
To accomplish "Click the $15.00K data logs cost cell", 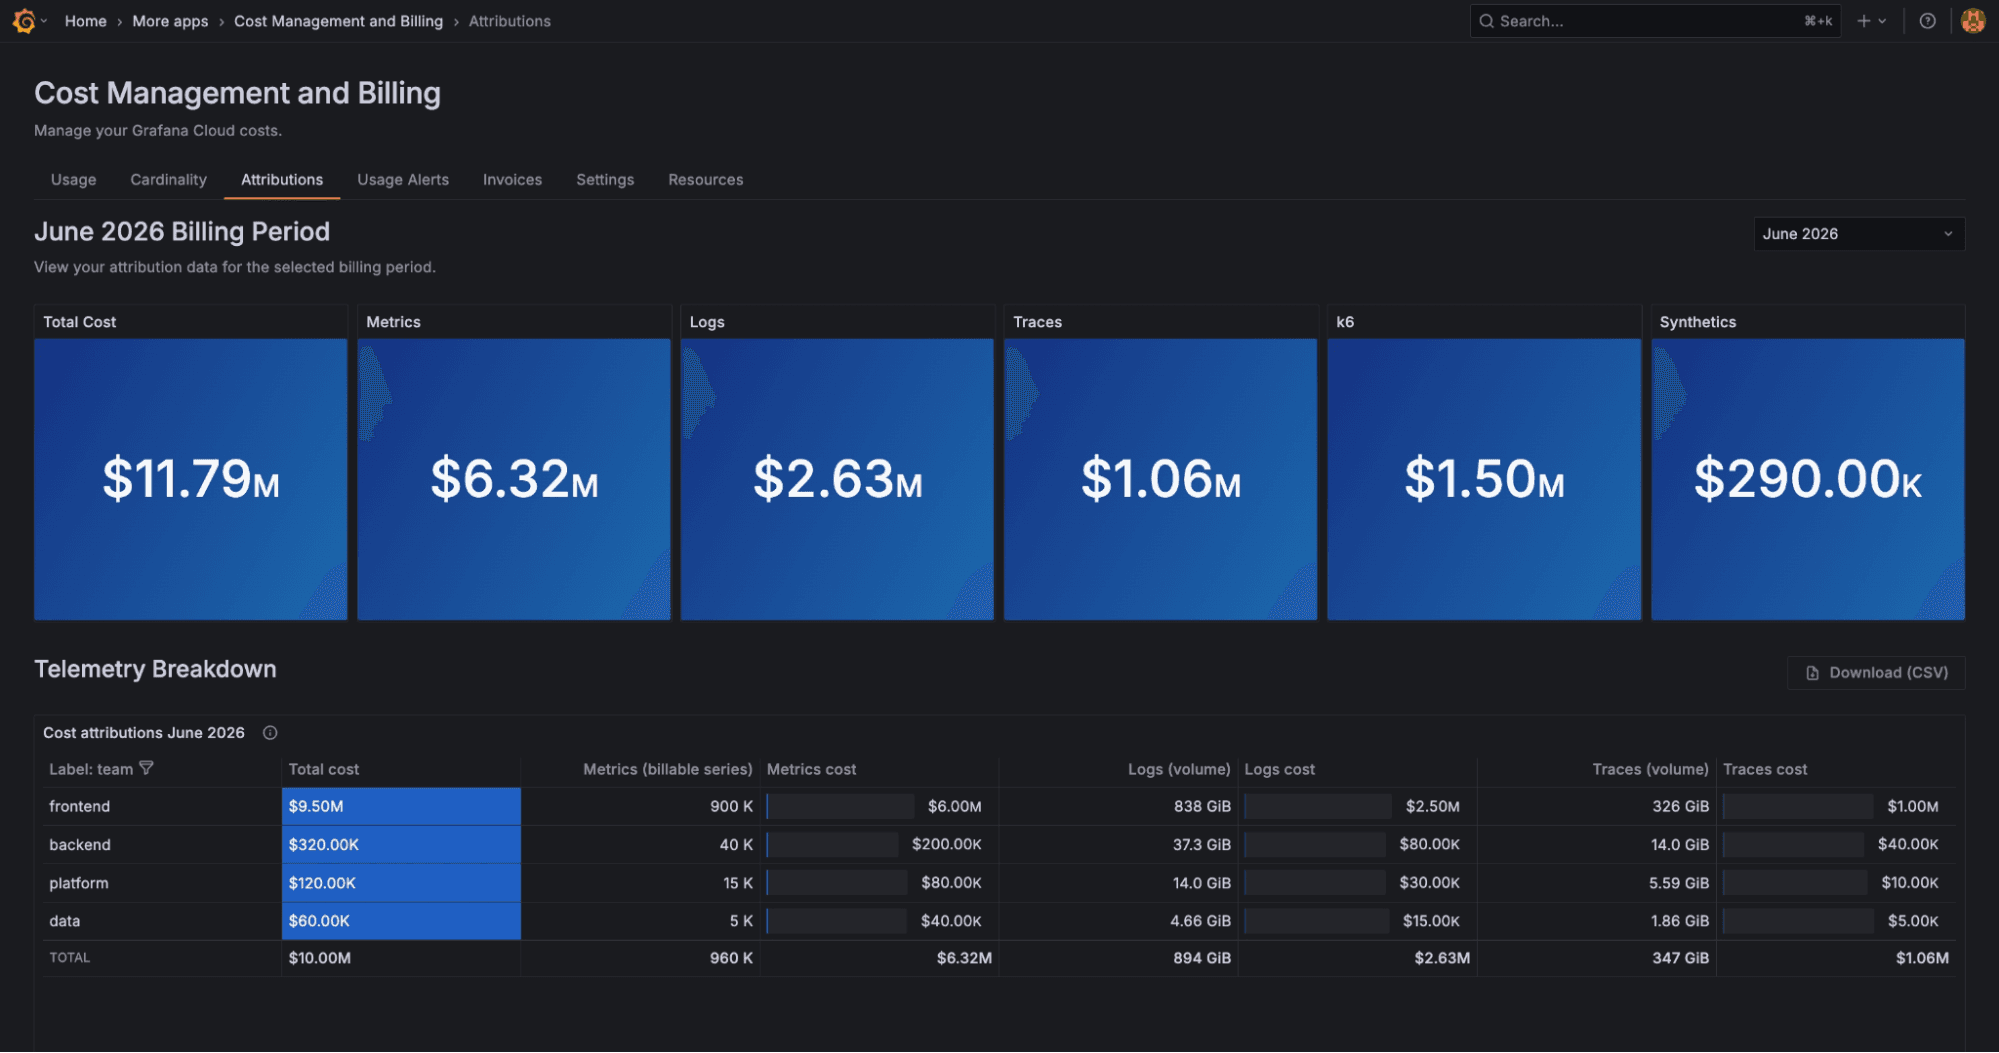I will point(1357,921).
